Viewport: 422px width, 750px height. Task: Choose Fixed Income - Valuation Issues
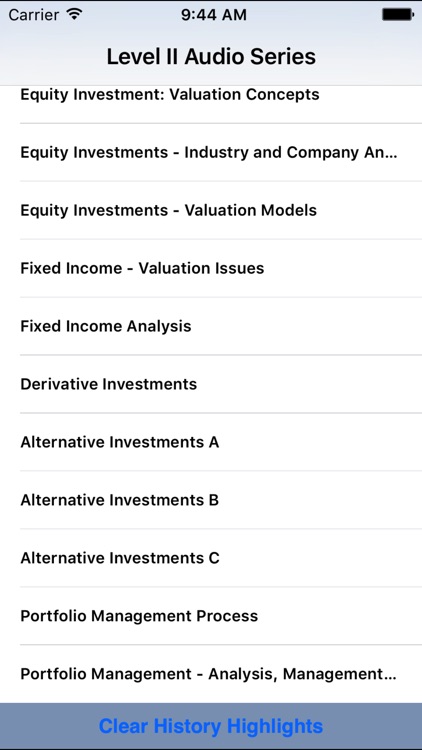point(211,268)
